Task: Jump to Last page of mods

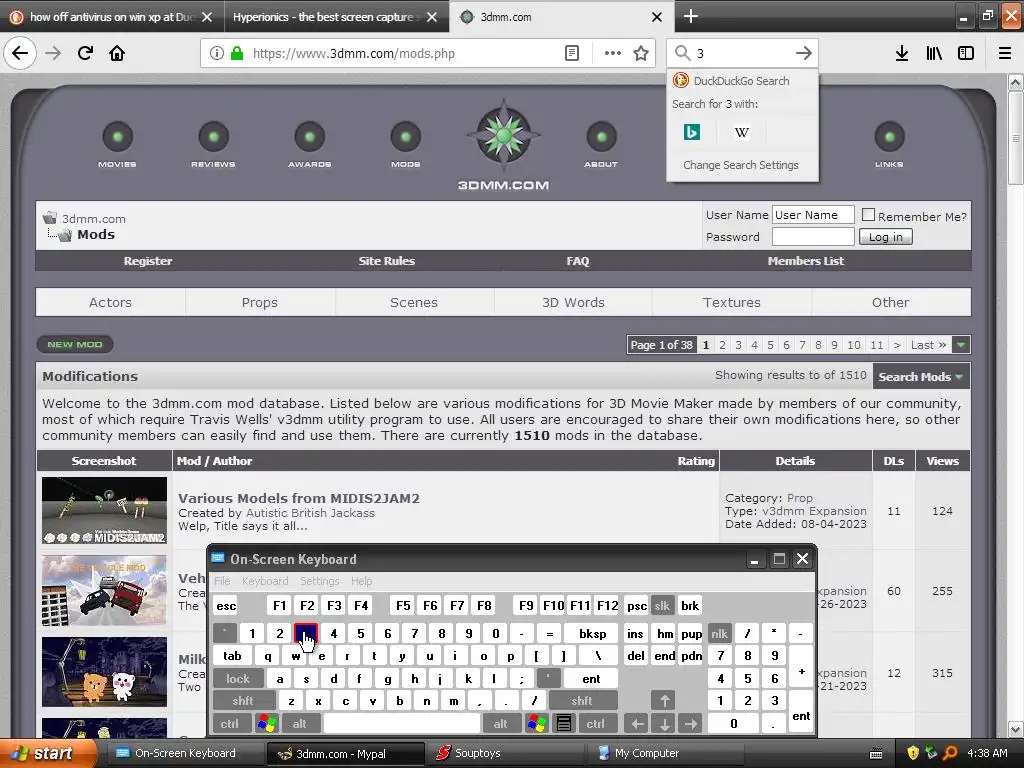Action: tap(928, 344)
